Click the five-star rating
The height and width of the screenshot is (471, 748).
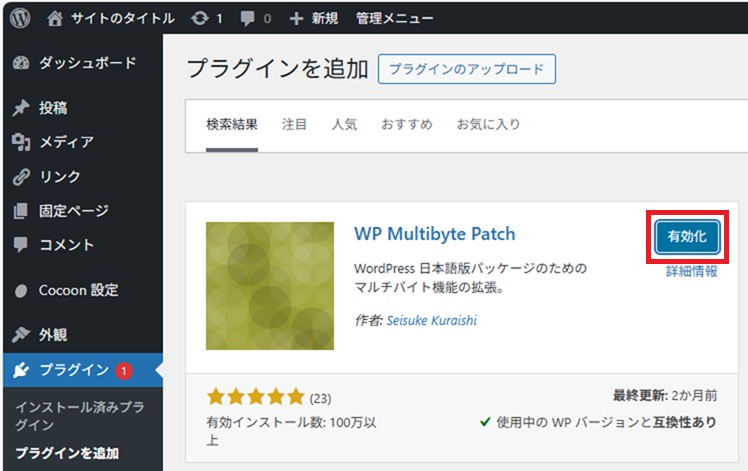pos(256,397)
